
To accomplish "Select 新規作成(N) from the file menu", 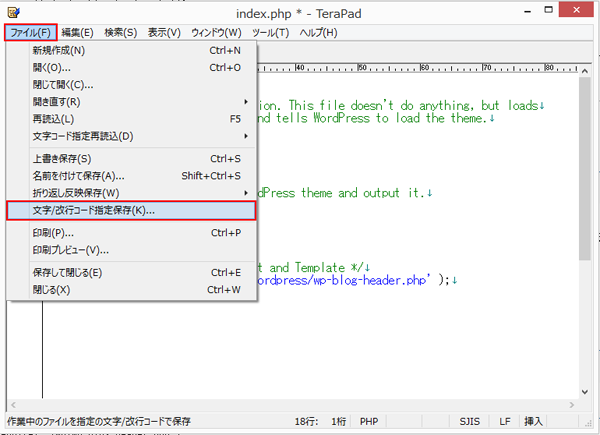I will pos(131,51).
